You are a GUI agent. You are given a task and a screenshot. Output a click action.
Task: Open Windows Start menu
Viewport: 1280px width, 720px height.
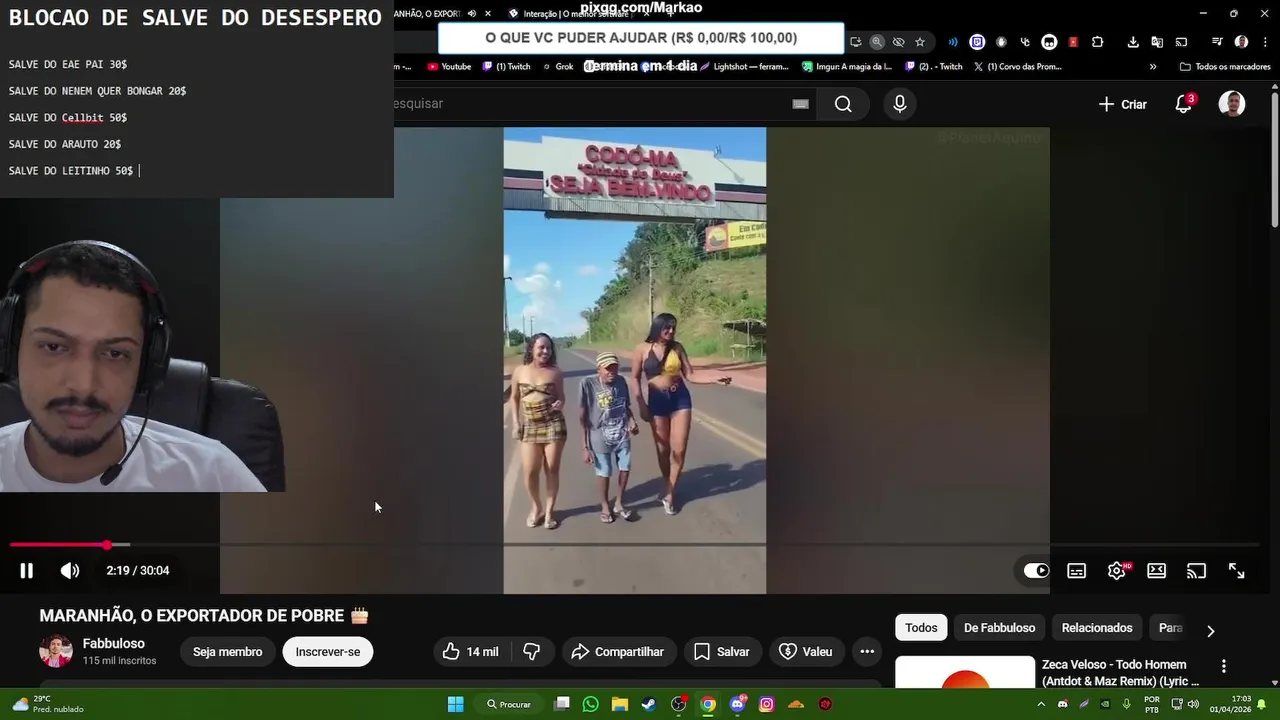[x=455, y=704]
